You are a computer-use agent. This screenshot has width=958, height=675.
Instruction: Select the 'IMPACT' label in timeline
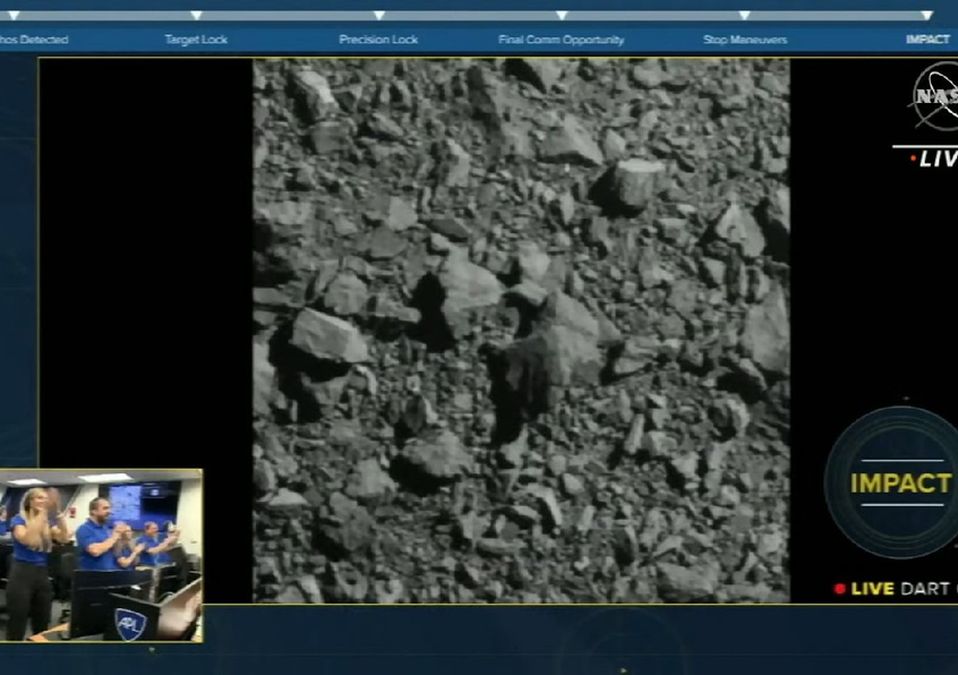tap(927, 39)
